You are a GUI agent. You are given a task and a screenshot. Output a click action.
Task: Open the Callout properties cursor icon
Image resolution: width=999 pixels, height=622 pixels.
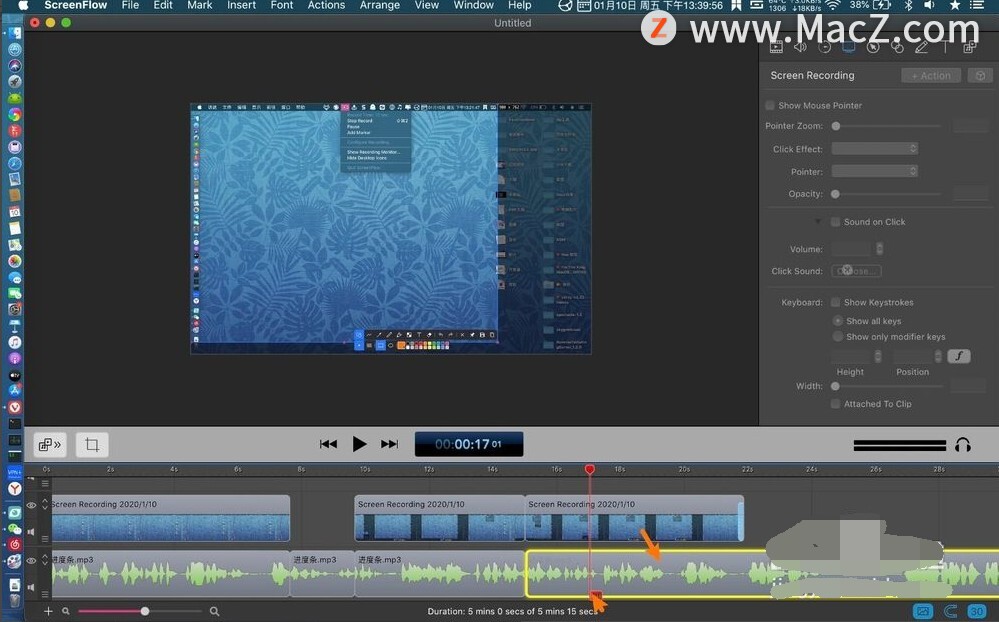pyautogui.click(x=873, y=47)
